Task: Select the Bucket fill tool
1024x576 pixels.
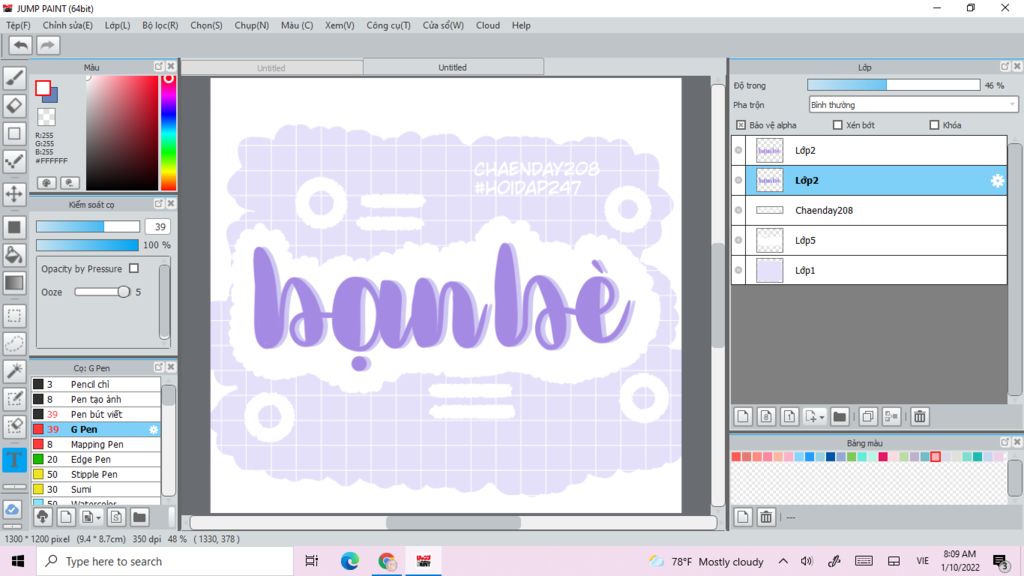Action: (14, 255)
